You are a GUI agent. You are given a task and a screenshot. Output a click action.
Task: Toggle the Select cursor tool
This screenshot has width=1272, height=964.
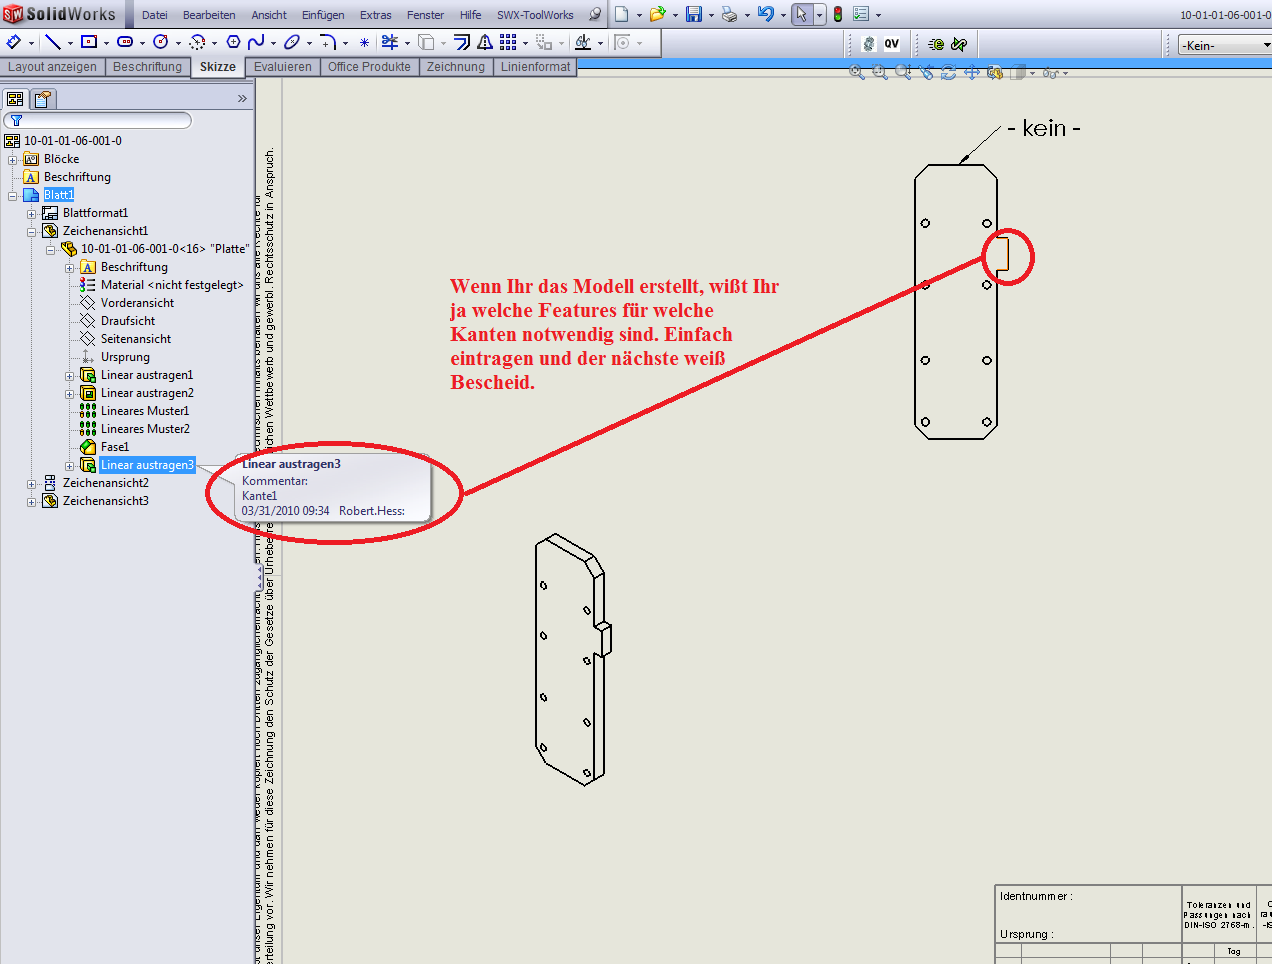coord(800,14)
